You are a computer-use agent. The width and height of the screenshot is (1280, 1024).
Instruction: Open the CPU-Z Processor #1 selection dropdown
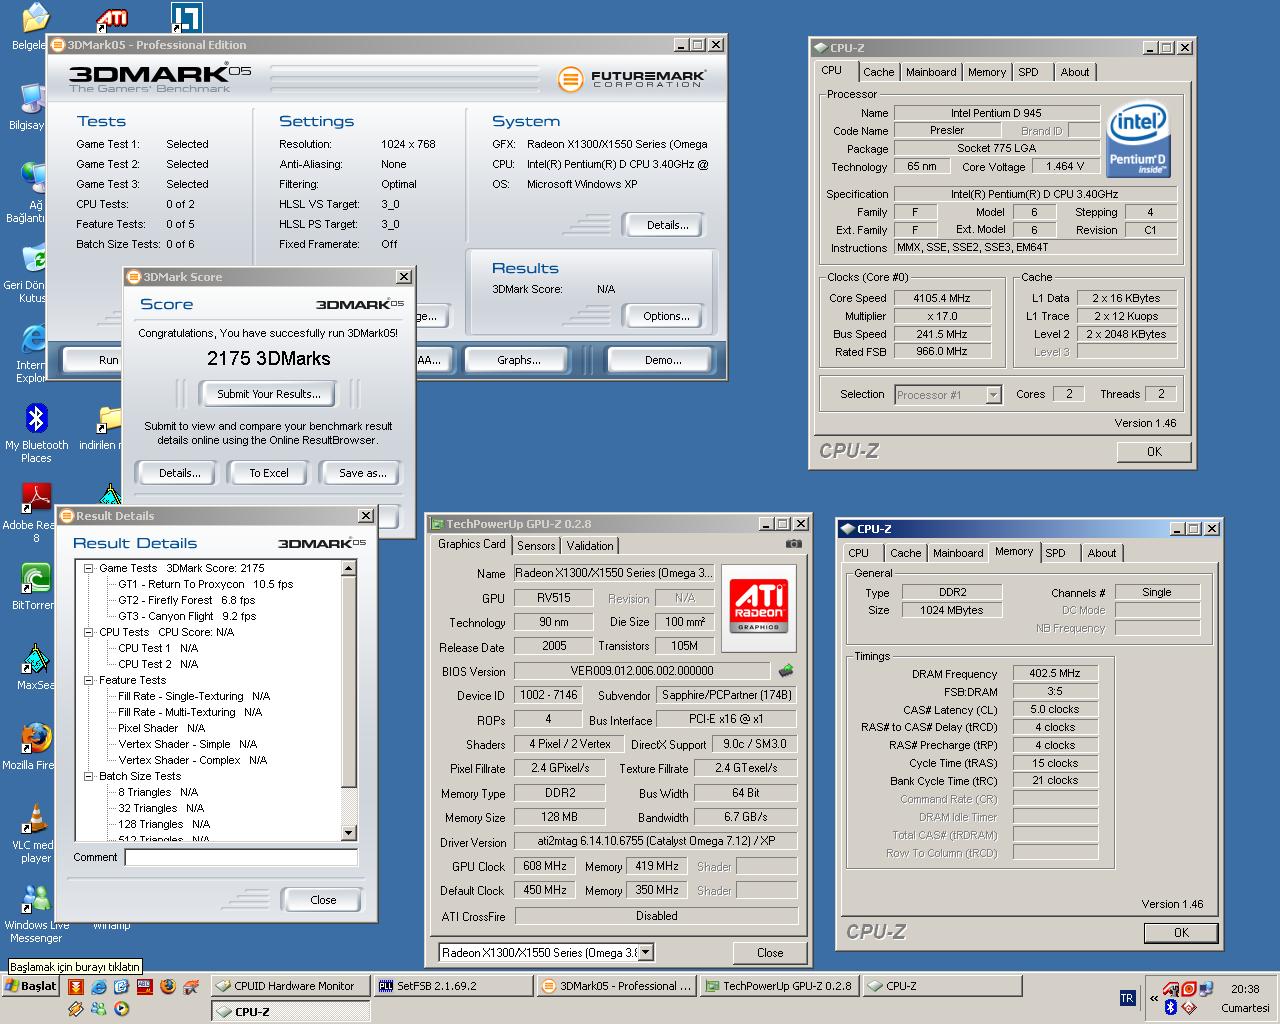(993, 395)
